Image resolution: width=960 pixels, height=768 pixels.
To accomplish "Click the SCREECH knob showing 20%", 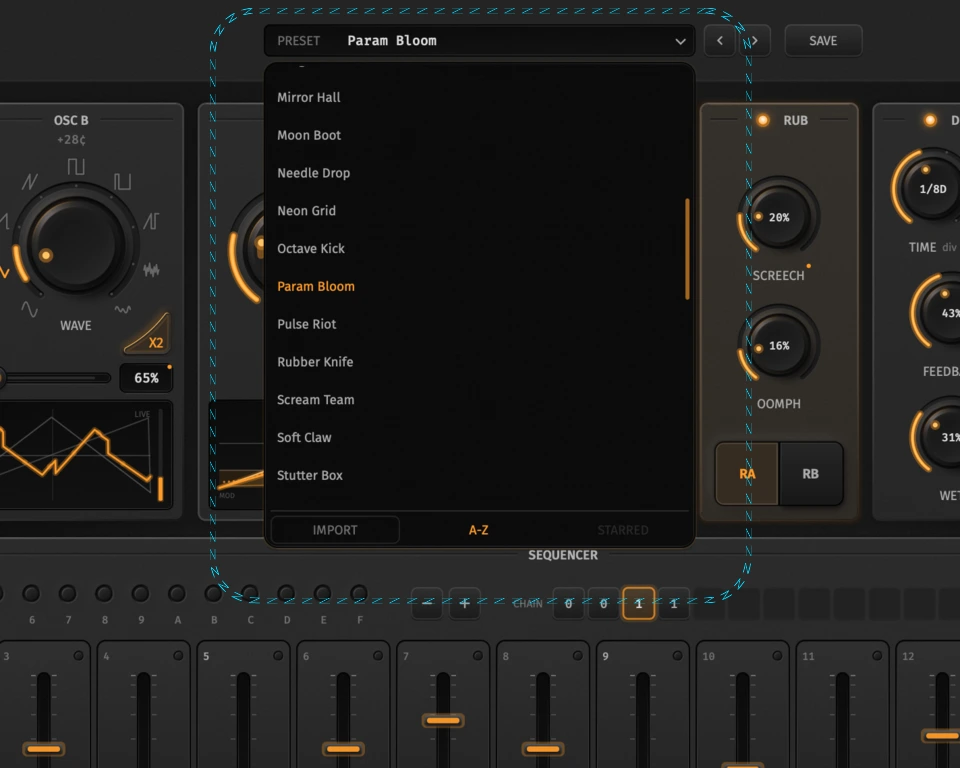I will 779,217.
